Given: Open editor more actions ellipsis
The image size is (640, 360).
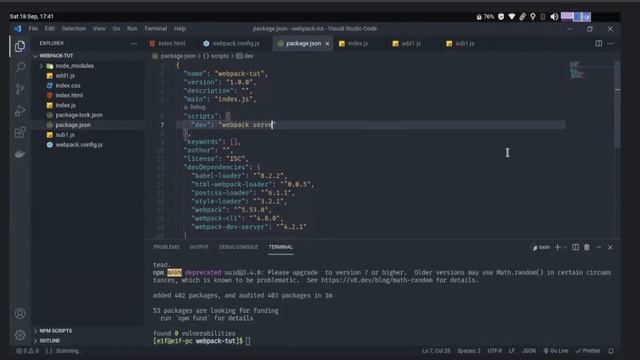Looking at the screenshot, I should point(610,43).
